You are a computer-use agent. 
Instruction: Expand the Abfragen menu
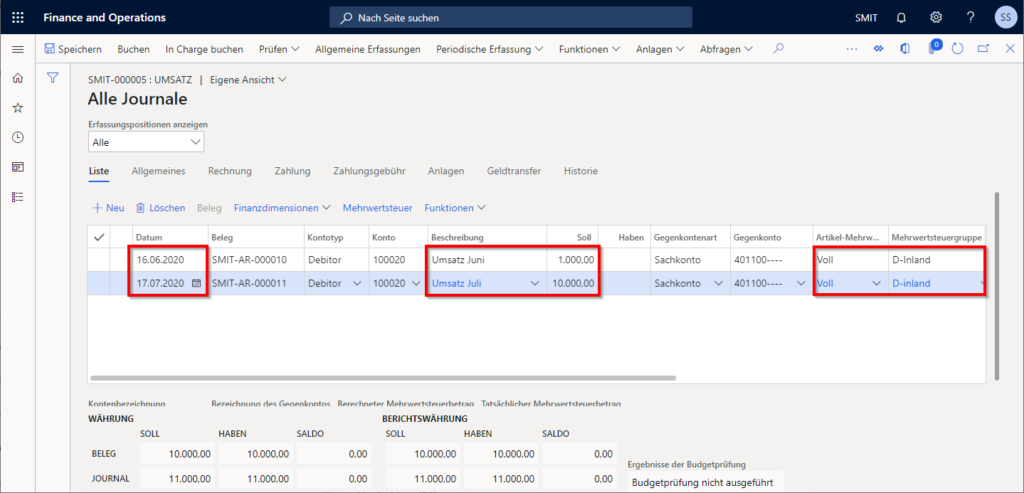point(726,49)
